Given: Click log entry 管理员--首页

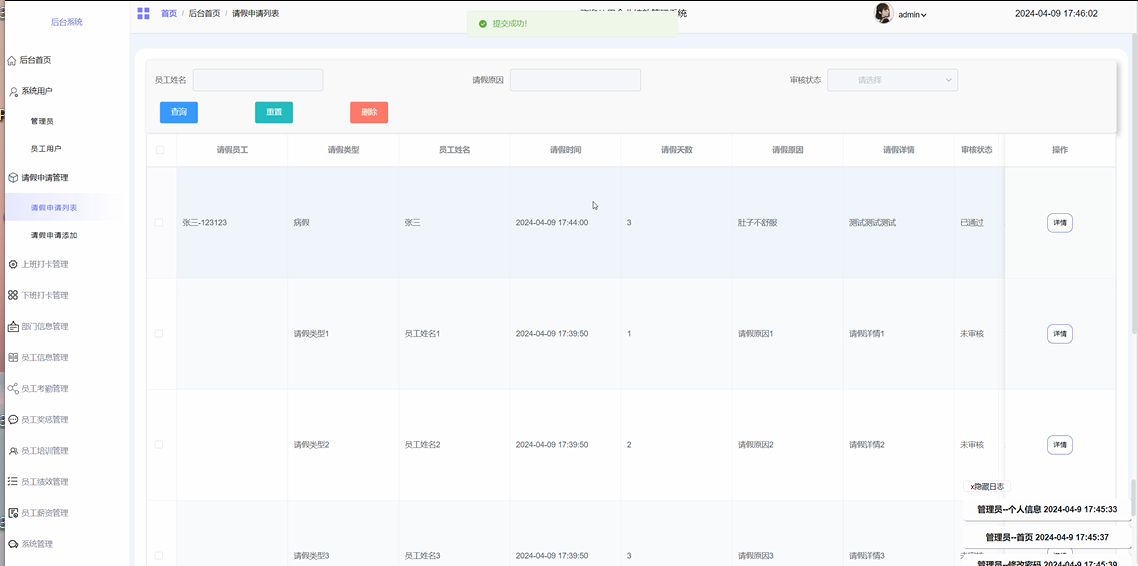Looking at the screenshot, I should (1047, 538).
